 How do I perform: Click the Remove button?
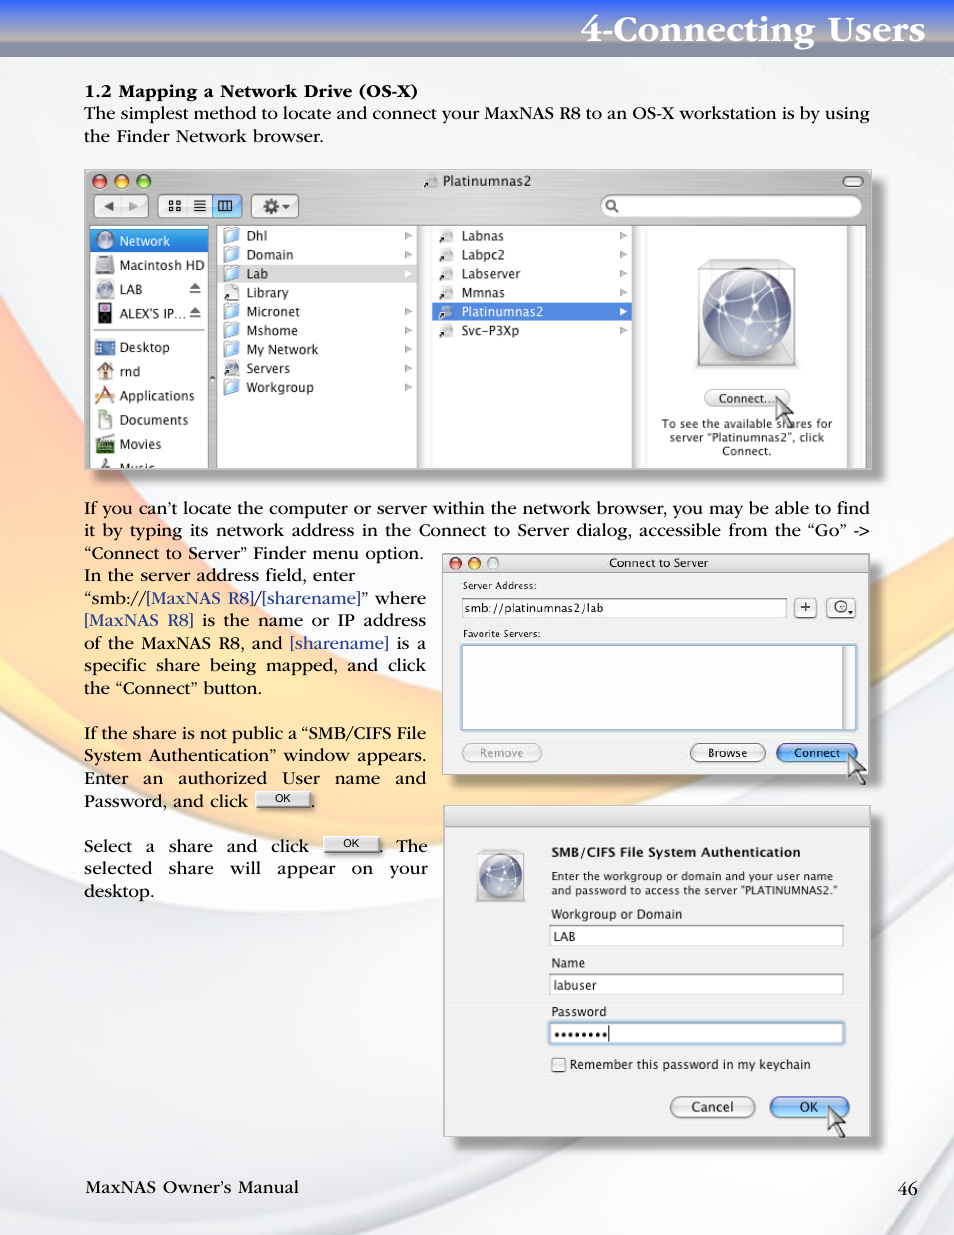tap(502, 753)
